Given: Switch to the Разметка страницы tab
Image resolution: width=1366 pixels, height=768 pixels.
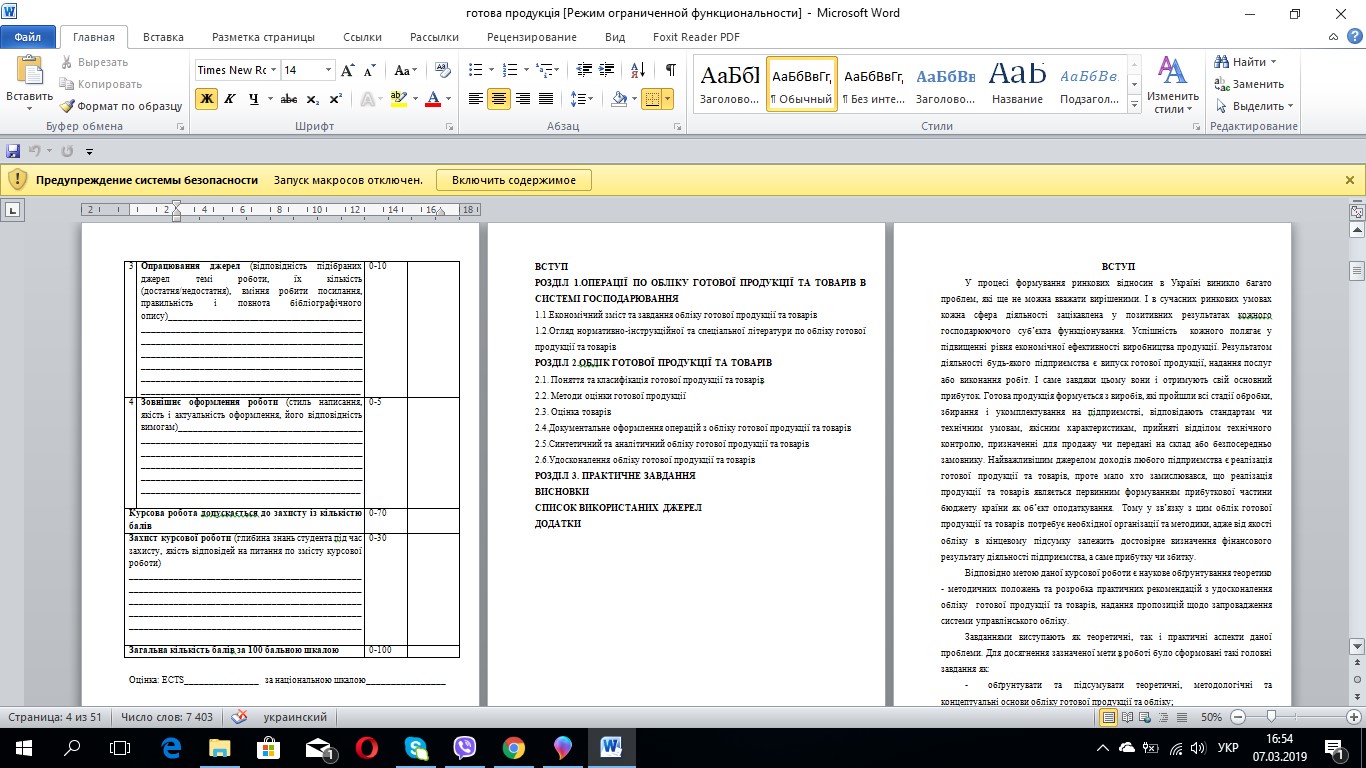Looking at the screenshot, I should coord(263,37).
